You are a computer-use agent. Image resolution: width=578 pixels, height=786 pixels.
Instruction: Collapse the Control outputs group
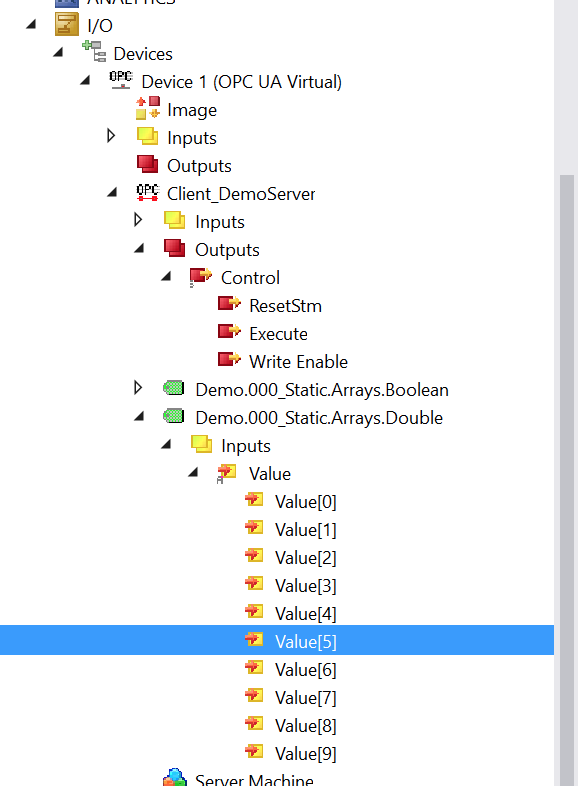coord(166,276)
